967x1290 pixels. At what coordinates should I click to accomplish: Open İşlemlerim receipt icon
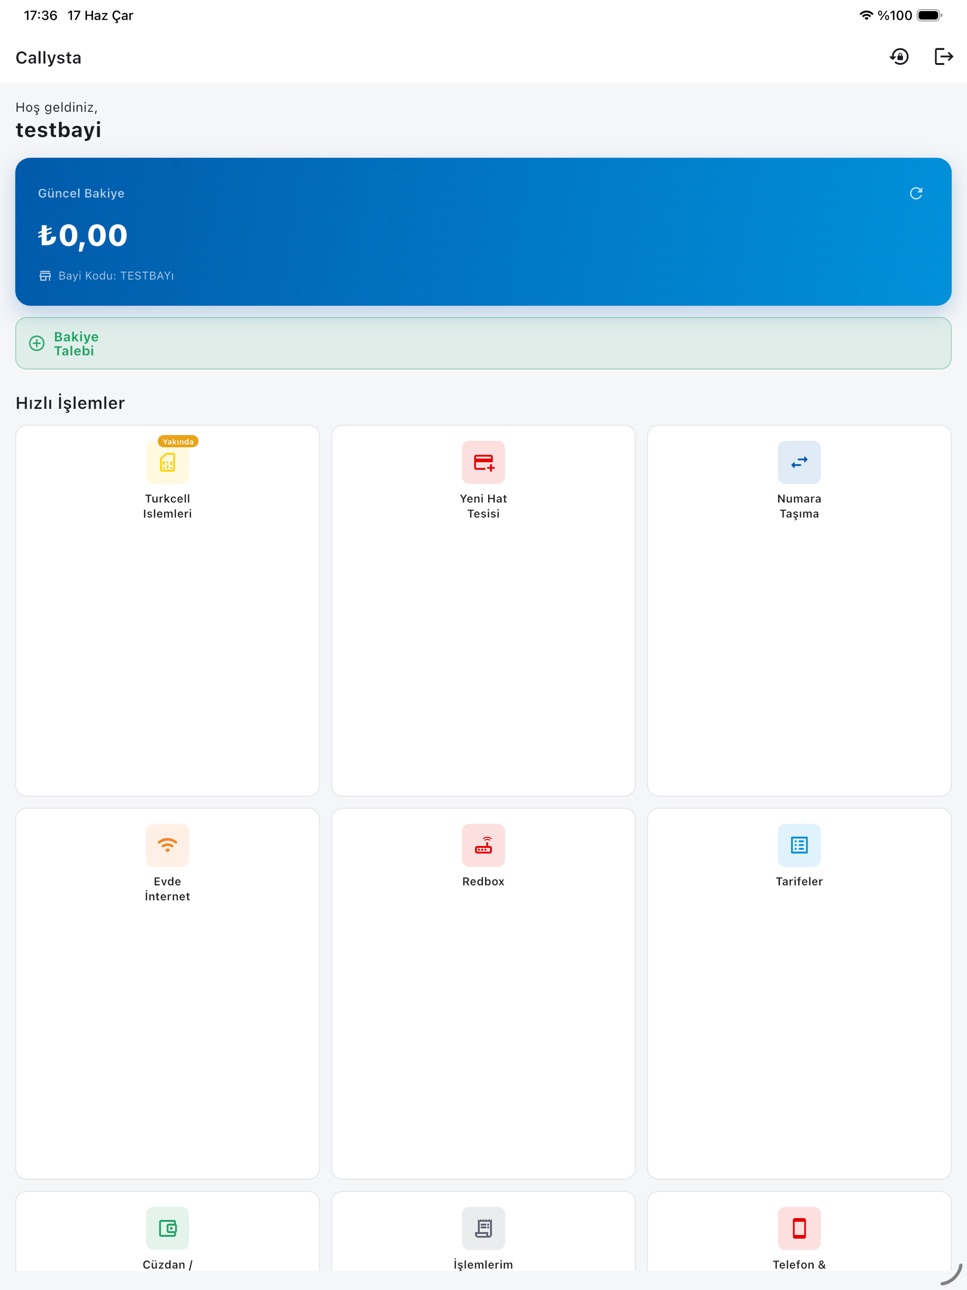[x=483, y=1228]
